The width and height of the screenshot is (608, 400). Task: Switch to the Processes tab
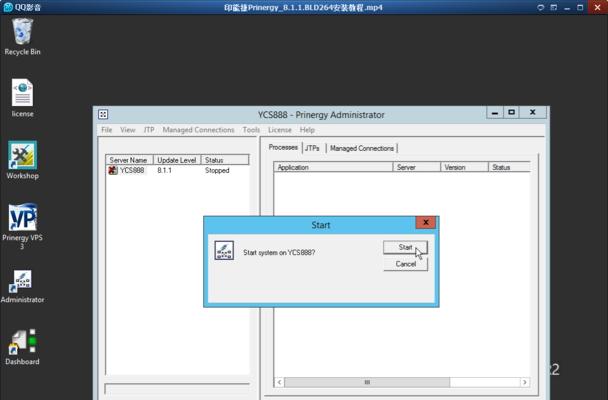pyautogui.click(x=283, y=147)
